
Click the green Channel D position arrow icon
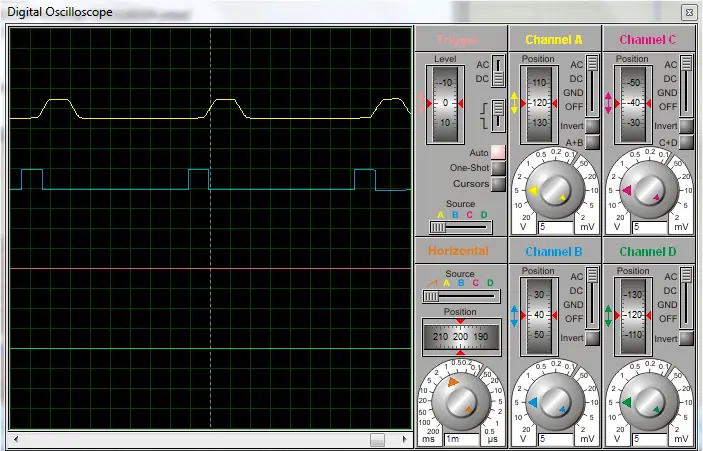pyautogui.click(x=608, y=316)
